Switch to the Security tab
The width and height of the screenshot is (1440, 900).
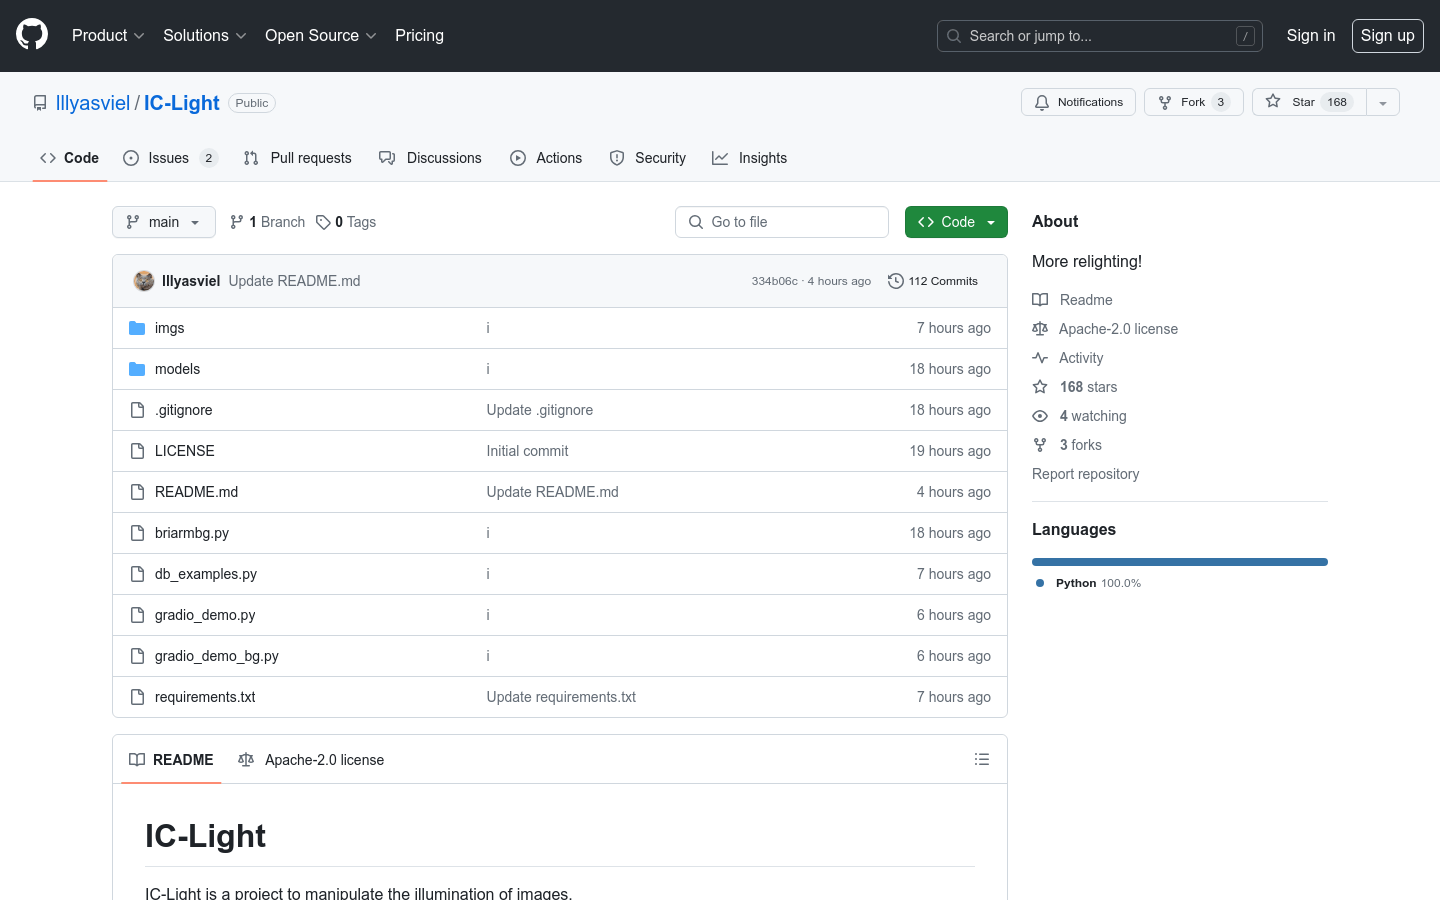pos(648,158)
